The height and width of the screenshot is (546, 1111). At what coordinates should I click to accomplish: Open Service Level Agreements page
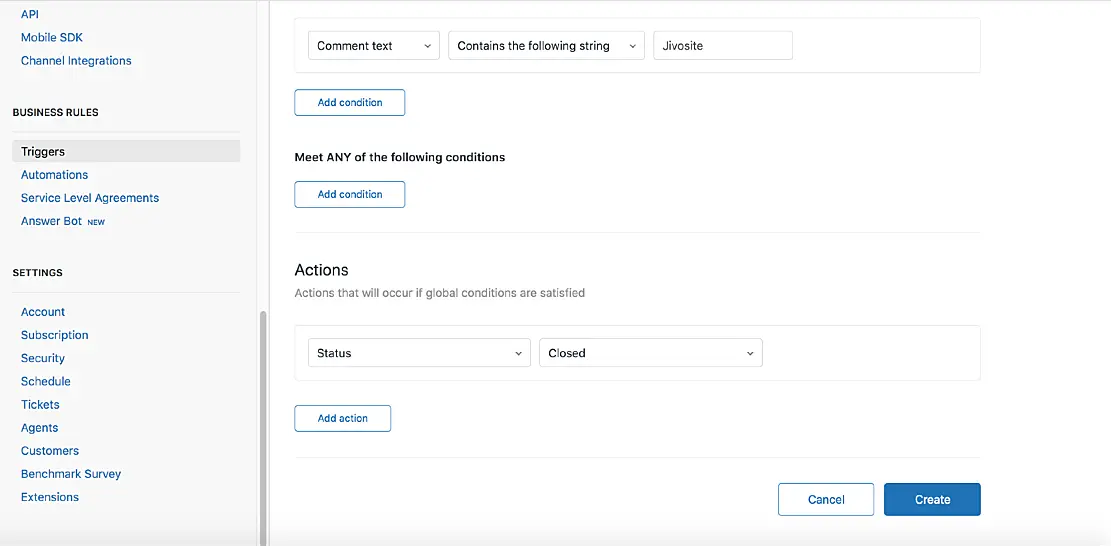point(90,198)
